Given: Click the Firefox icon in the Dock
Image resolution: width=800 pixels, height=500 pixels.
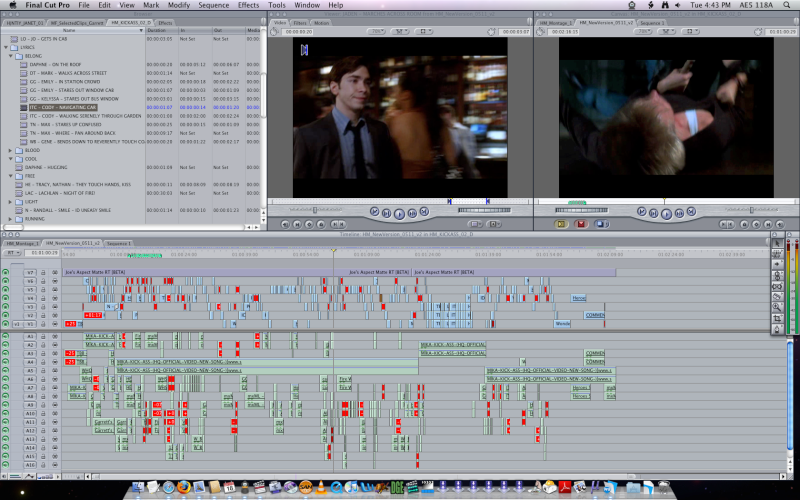Looking at the screenshot, I should coord(183,487).
